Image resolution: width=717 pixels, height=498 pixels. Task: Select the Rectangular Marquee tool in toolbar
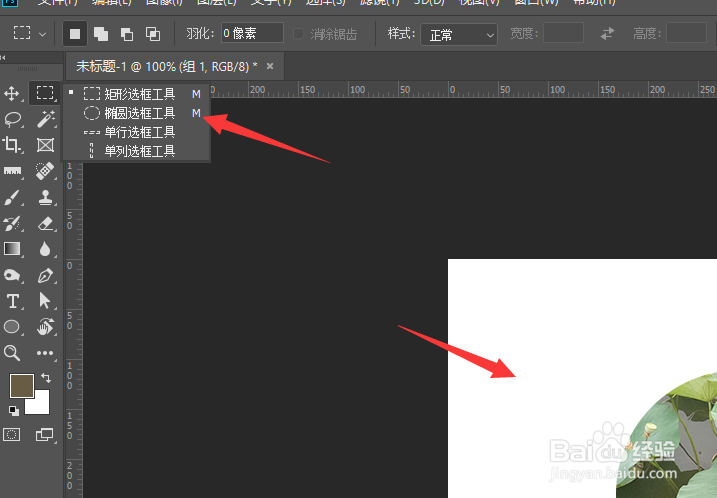pos(45,93)
